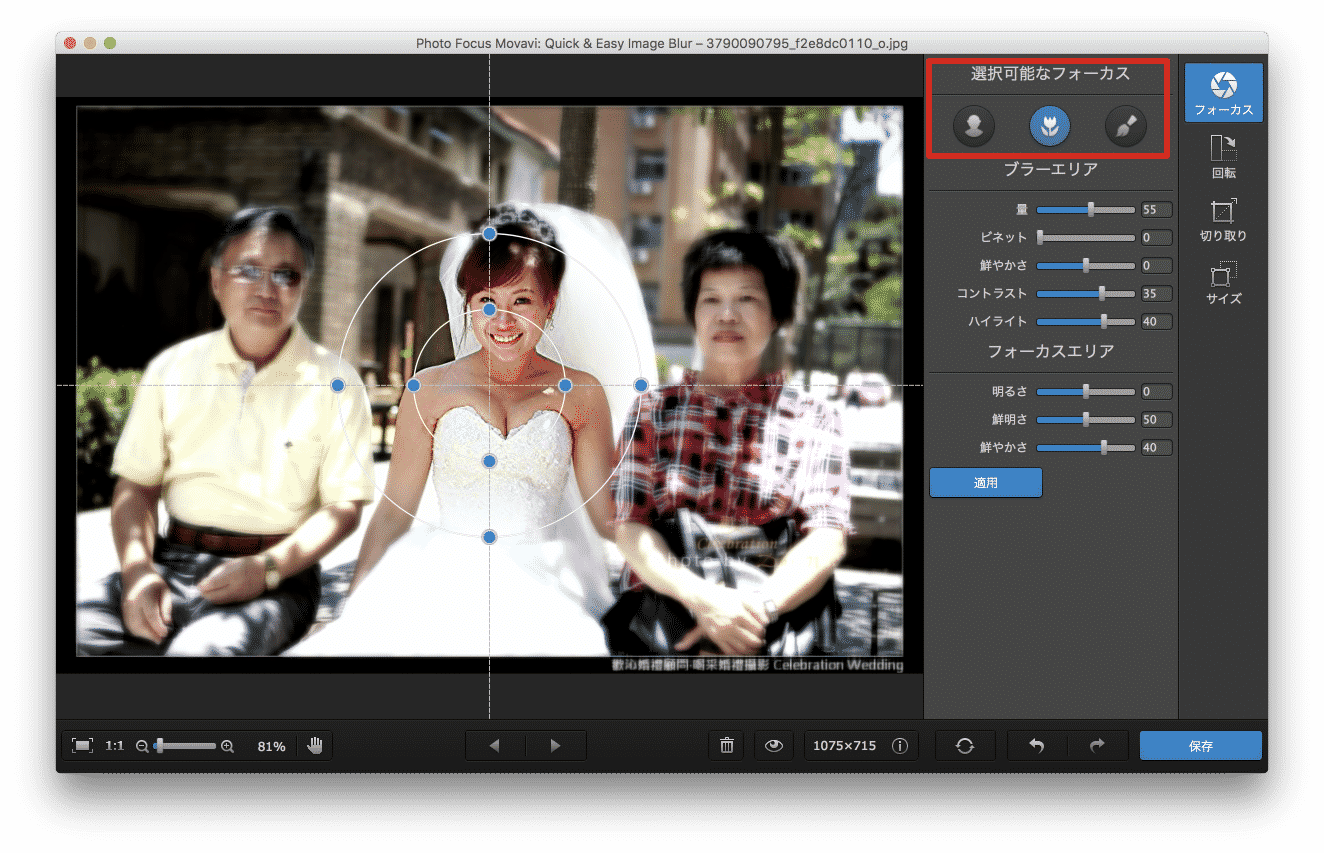Click the zoom out magnifier icon
Viewport: 1324px width, 853px height.
(142, 746)
